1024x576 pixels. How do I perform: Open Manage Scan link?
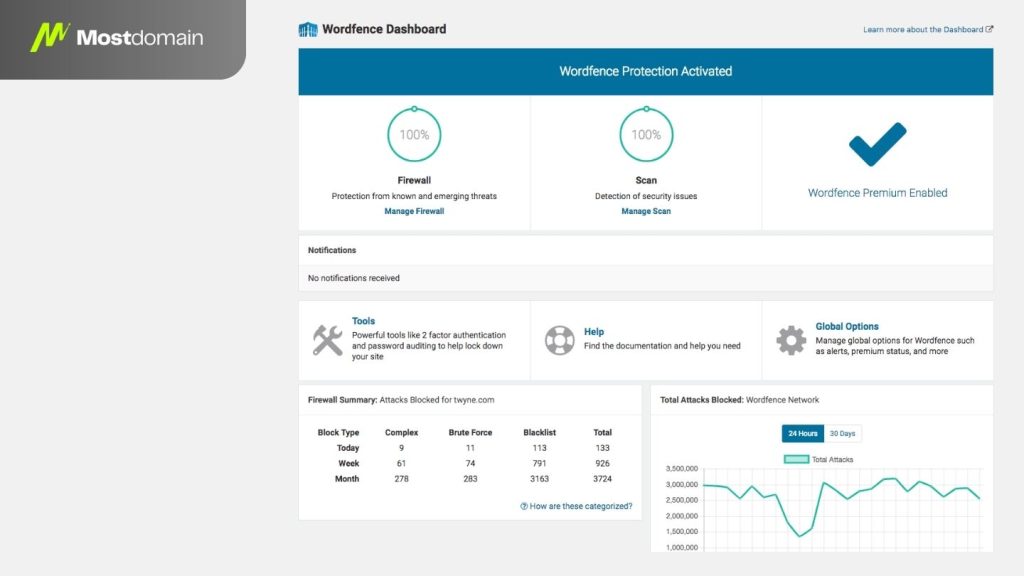[x=646, y=211]
